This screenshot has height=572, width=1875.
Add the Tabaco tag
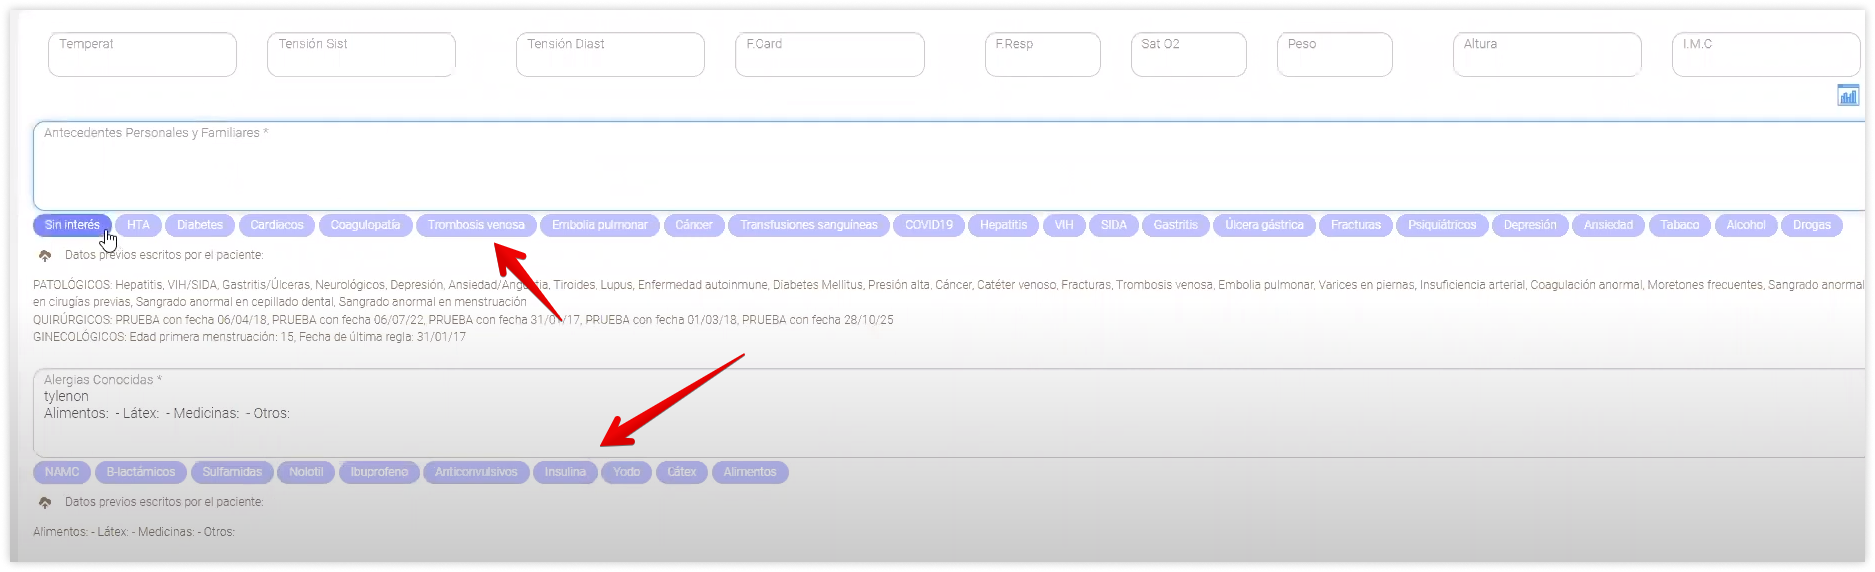(1680, 225)
